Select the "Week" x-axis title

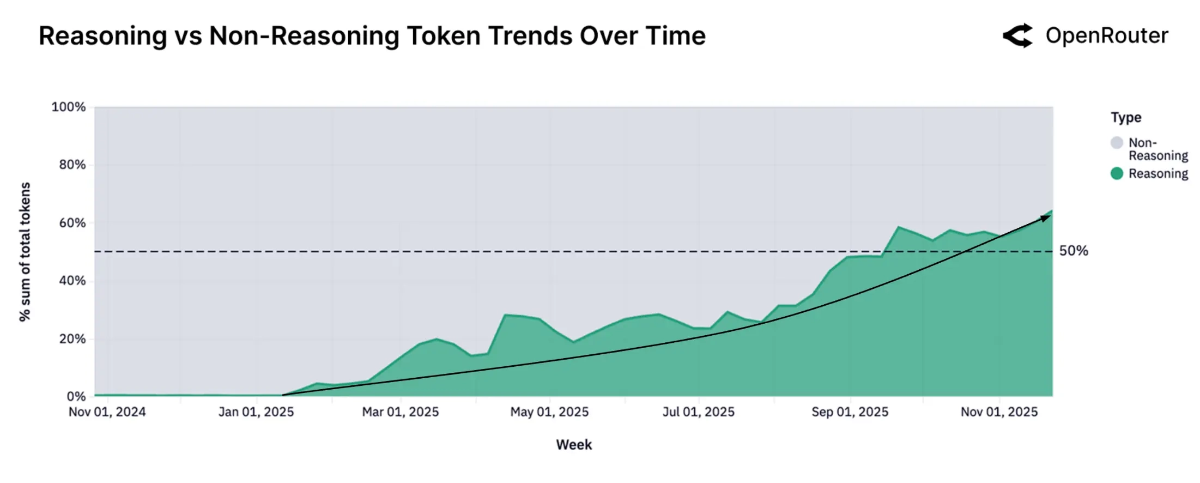click(574, 444)
